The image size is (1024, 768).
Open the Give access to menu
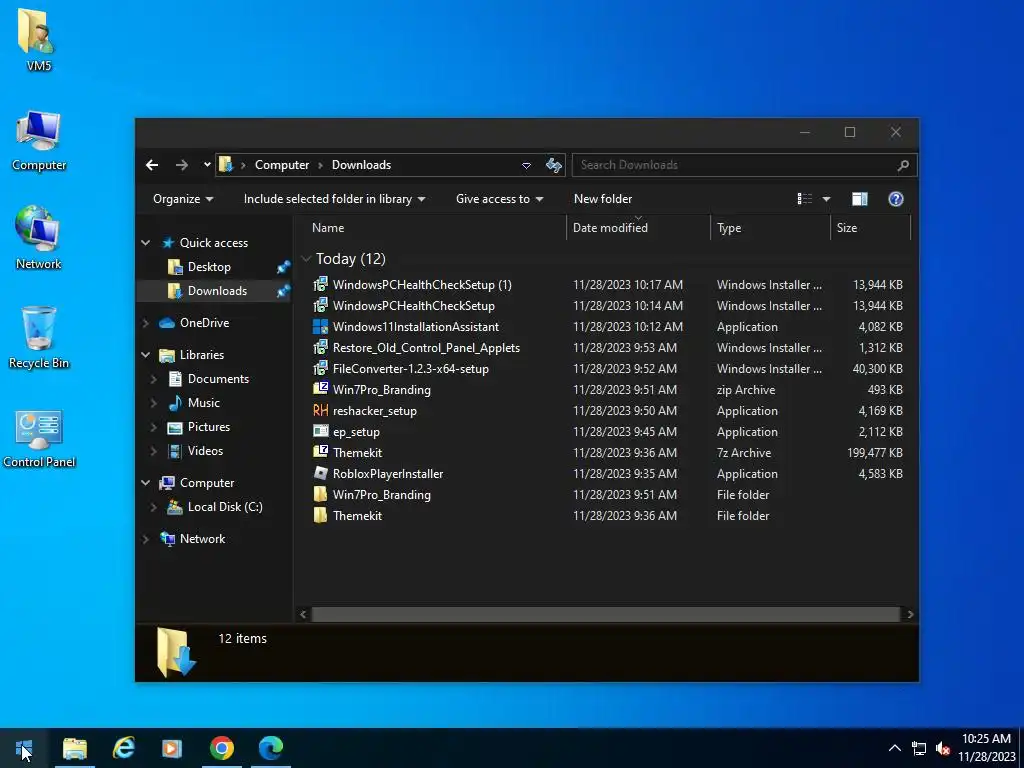tap(500, 199)
